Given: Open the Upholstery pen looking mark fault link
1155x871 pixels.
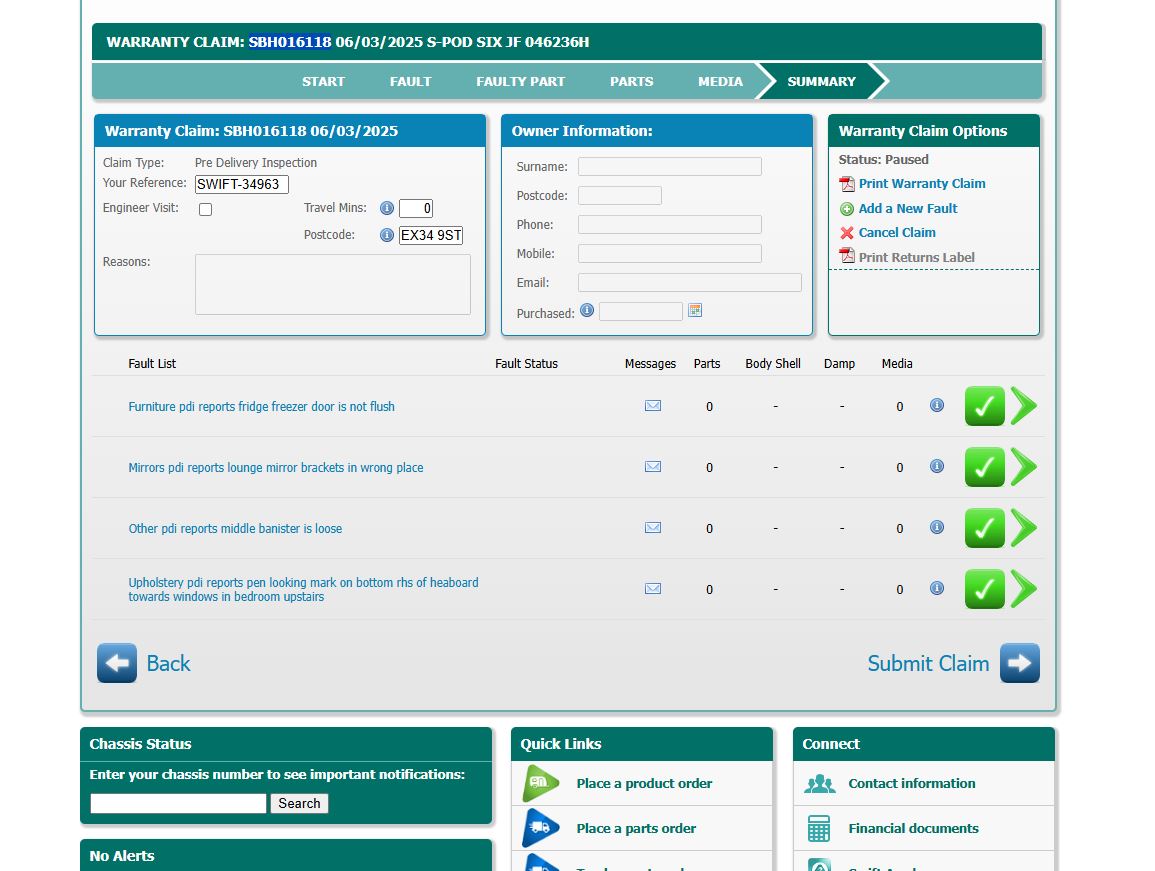Looking at the screenshot, I should [303, 590].
